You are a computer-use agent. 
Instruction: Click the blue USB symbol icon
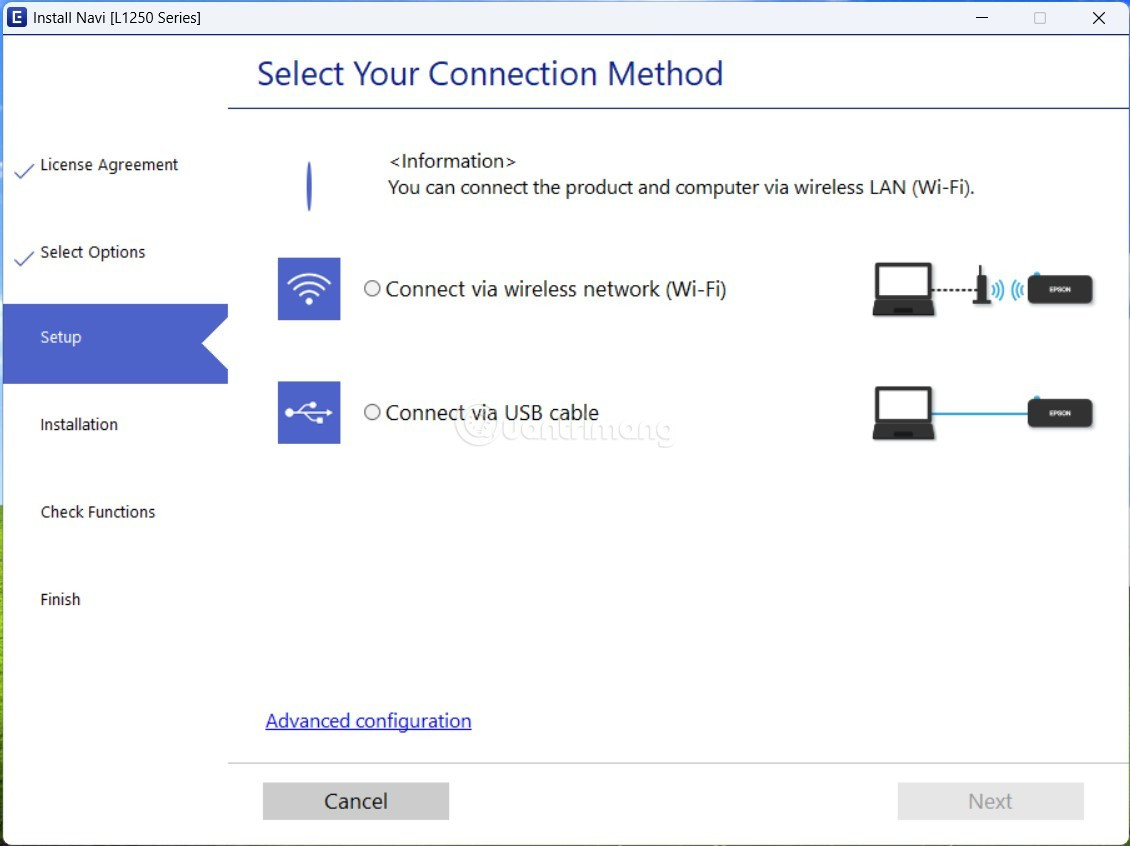(309, 412)
